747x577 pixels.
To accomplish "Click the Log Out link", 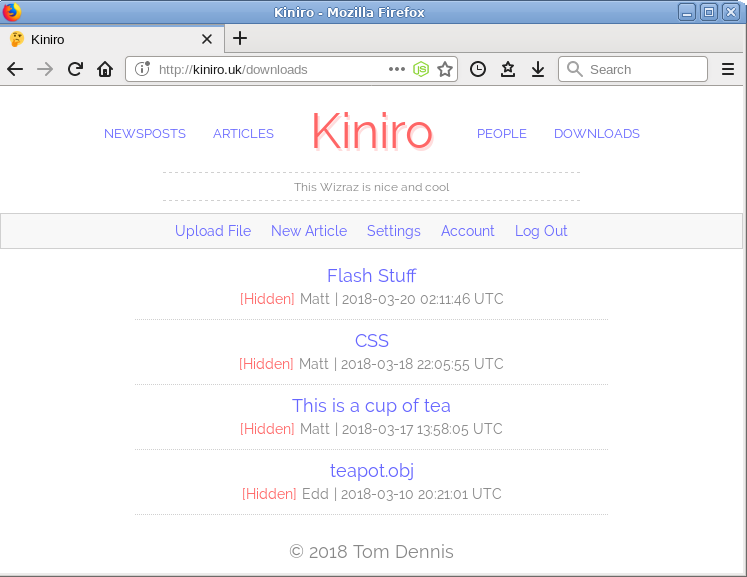I will [541, 231].
